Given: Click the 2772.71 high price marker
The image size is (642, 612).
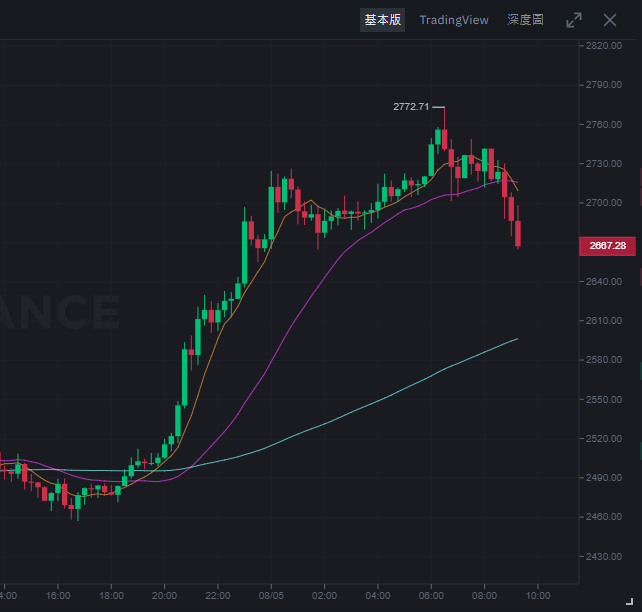Looking at the screenshot, I should click(x=411, y=107).
